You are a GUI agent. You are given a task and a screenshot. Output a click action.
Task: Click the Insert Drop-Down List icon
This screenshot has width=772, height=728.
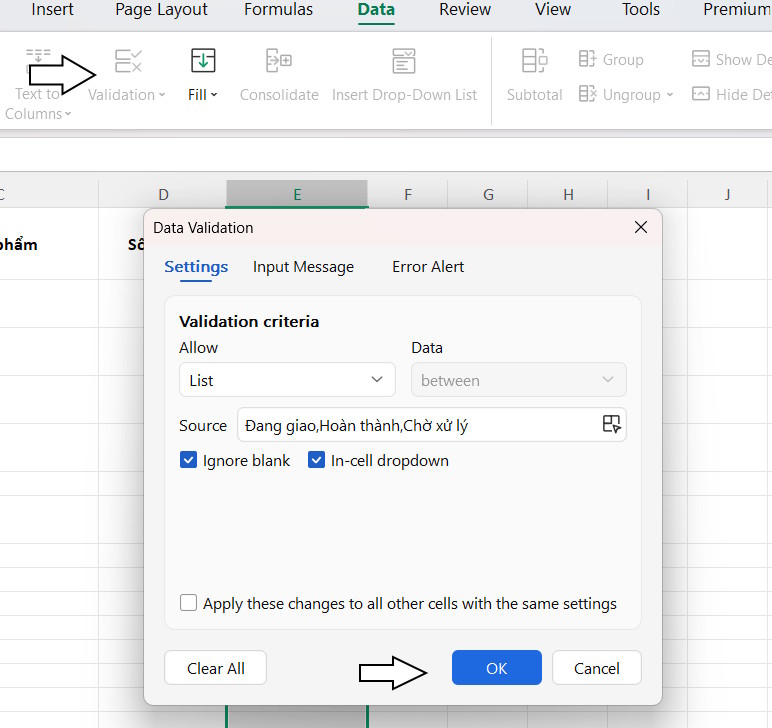(x=404, y=61)
